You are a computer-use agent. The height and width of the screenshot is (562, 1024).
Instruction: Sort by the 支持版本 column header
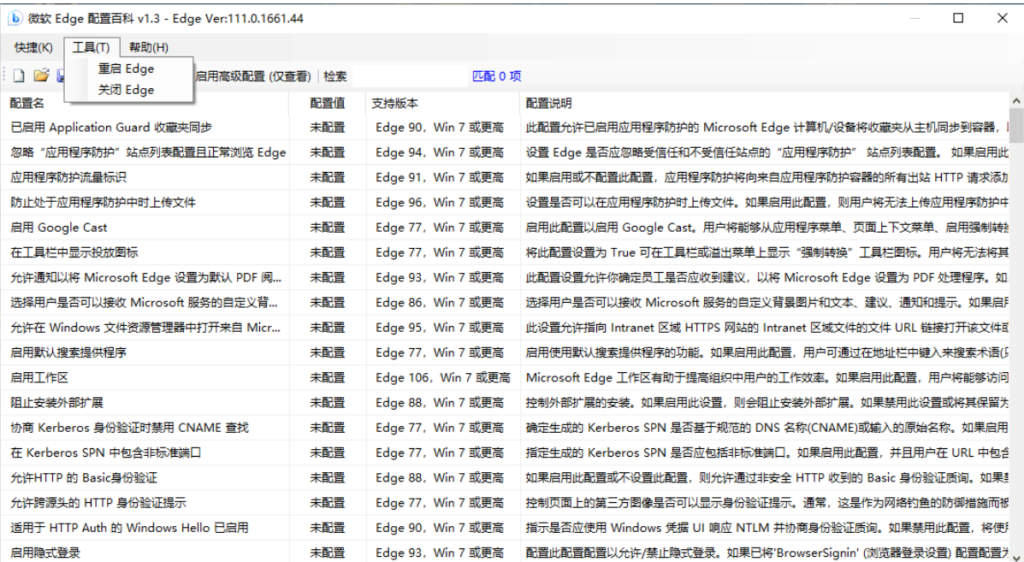coord(394,103)
